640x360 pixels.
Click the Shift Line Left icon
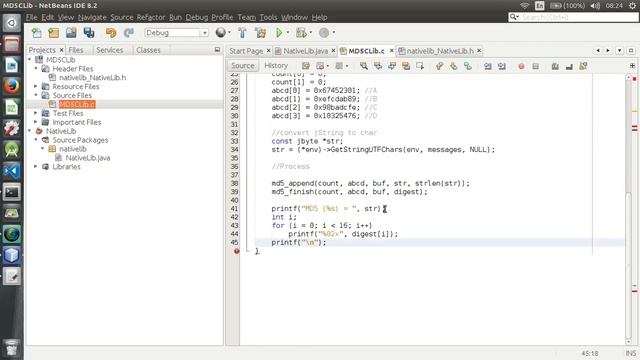point(487,66)
